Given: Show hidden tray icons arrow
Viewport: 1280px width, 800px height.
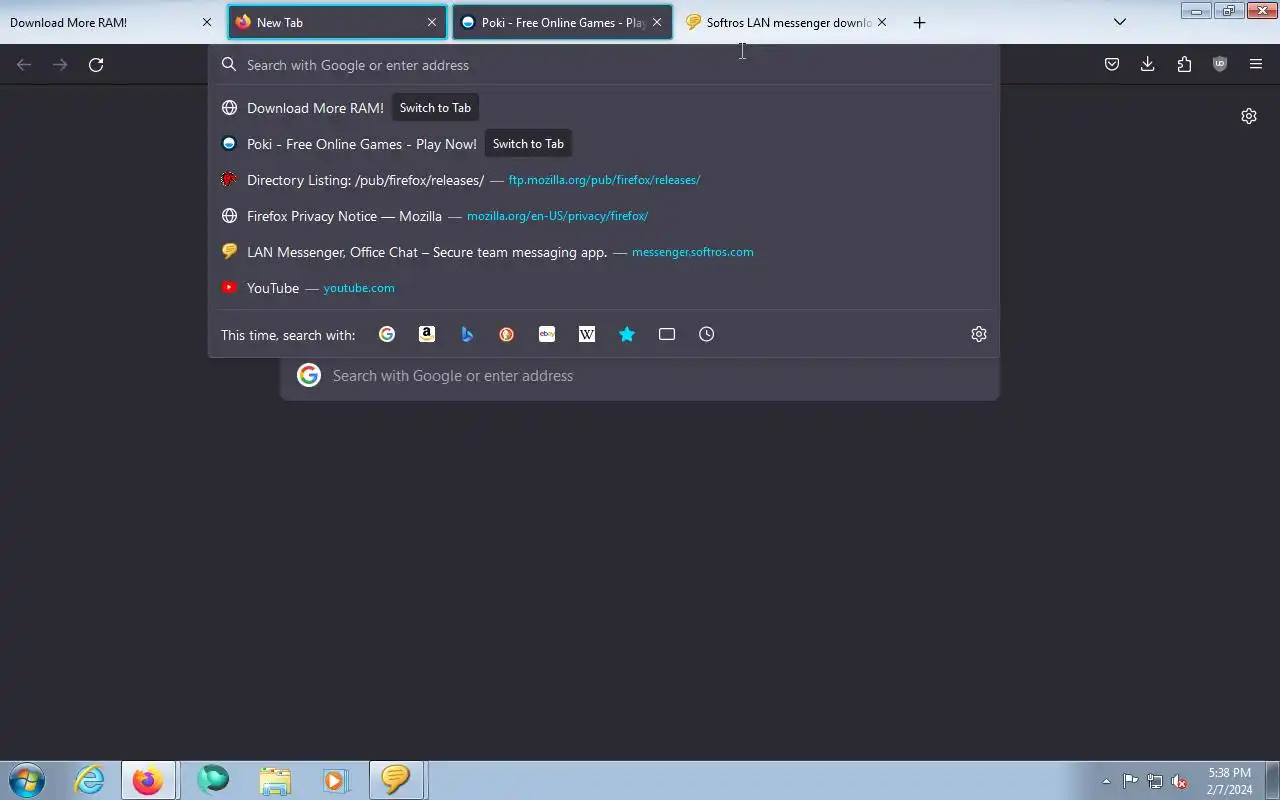Looking at the screenshot, I should tap(1106, 781).
